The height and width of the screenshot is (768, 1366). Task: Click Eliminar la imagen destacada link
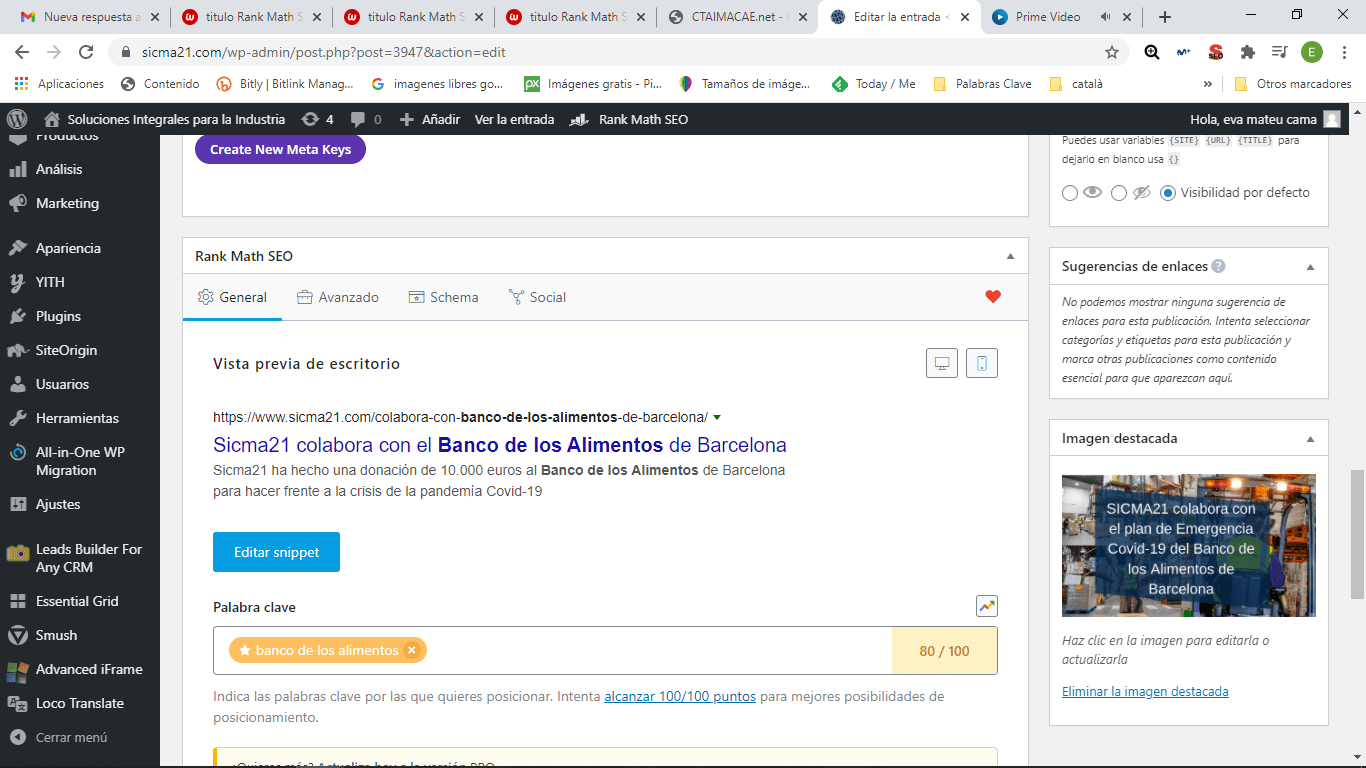click(x=1145, y=691)
